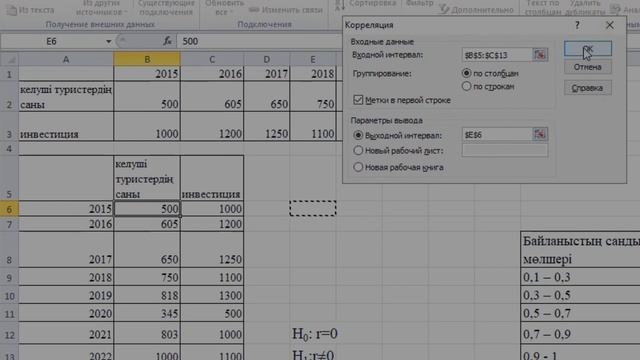This screenshot has height=360, width=640.
Task: Focus the Входной интервал field $B$5:$C$13
Action: click(x=498, y=55)
